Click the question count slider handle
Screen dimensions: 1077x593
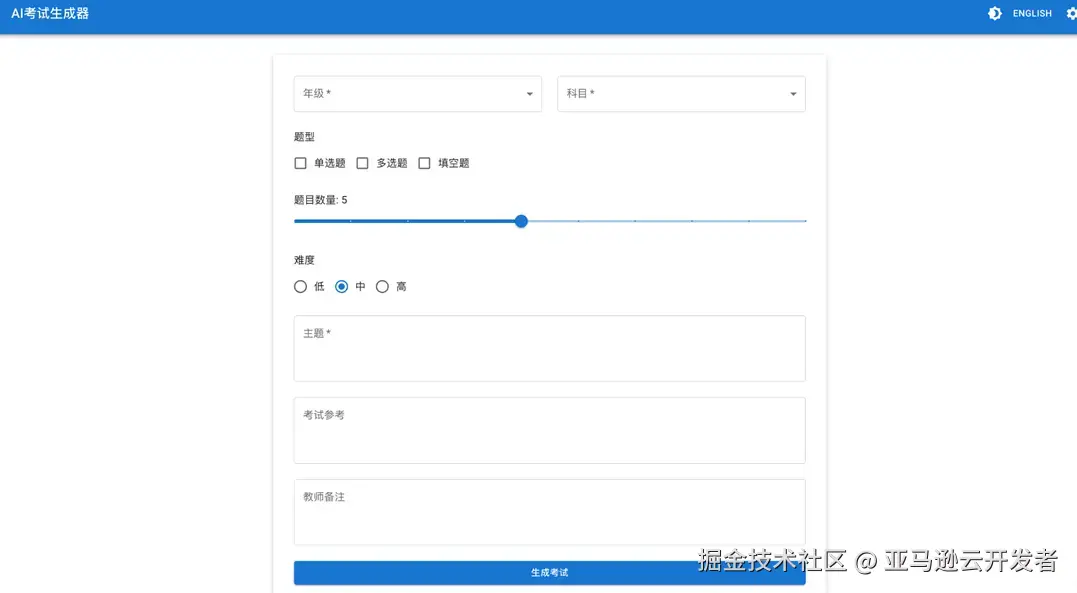(520, 221)
